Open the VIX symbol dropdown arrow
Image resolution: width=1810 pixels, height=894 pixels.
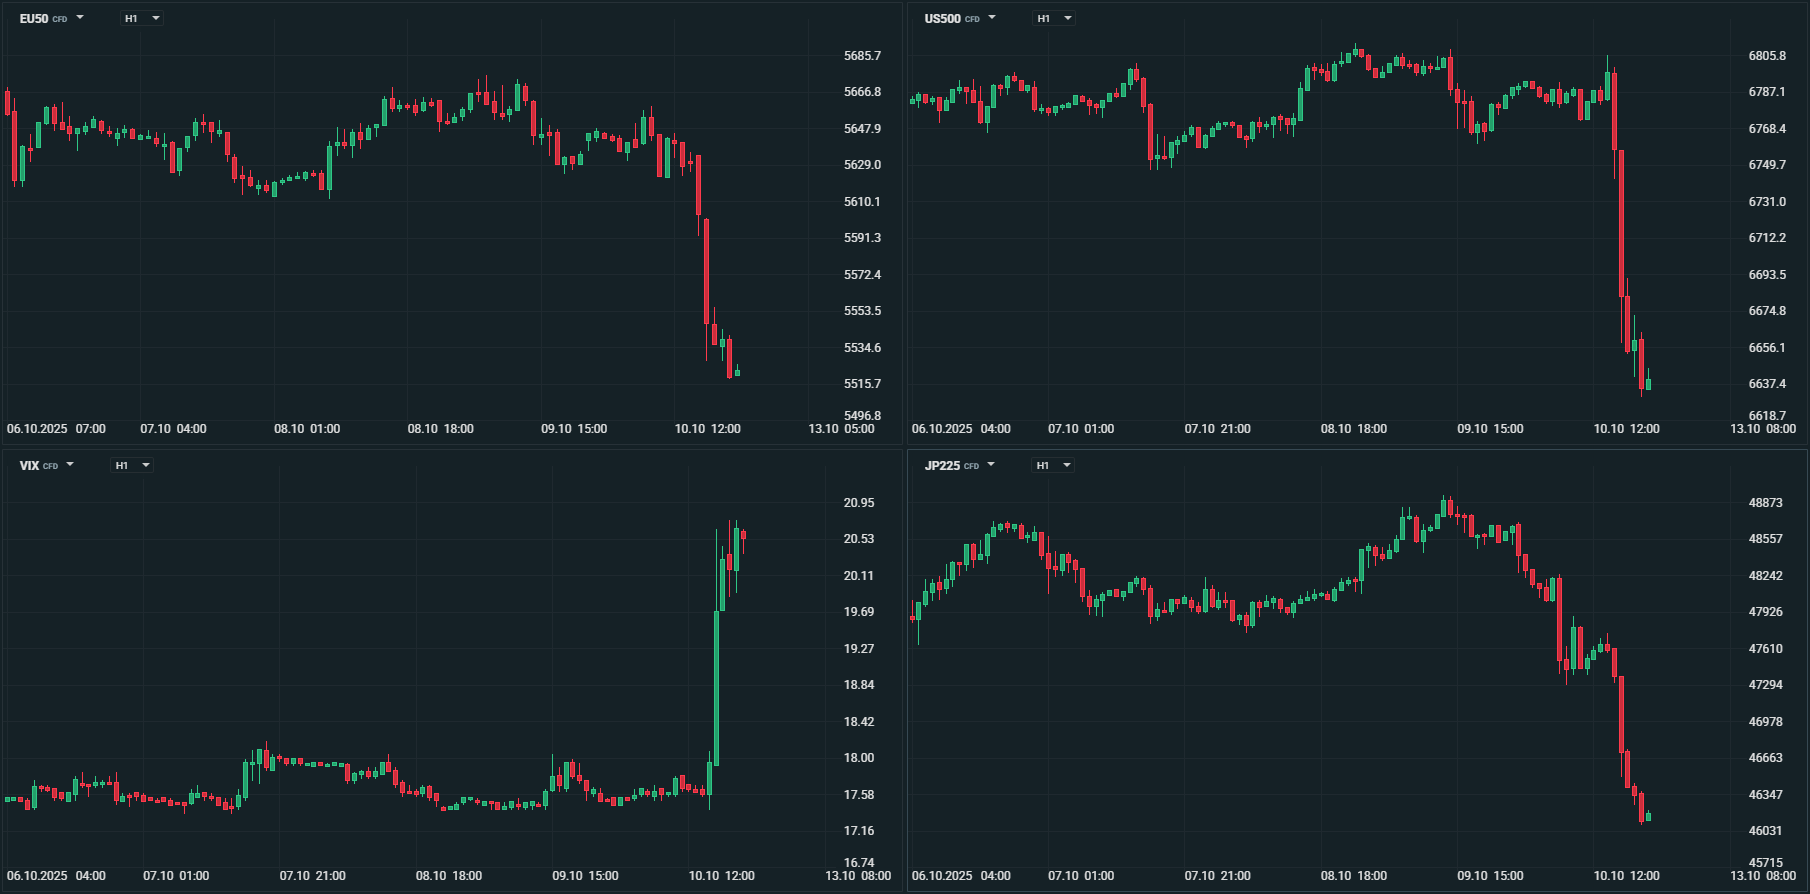(x=70, y=465)
